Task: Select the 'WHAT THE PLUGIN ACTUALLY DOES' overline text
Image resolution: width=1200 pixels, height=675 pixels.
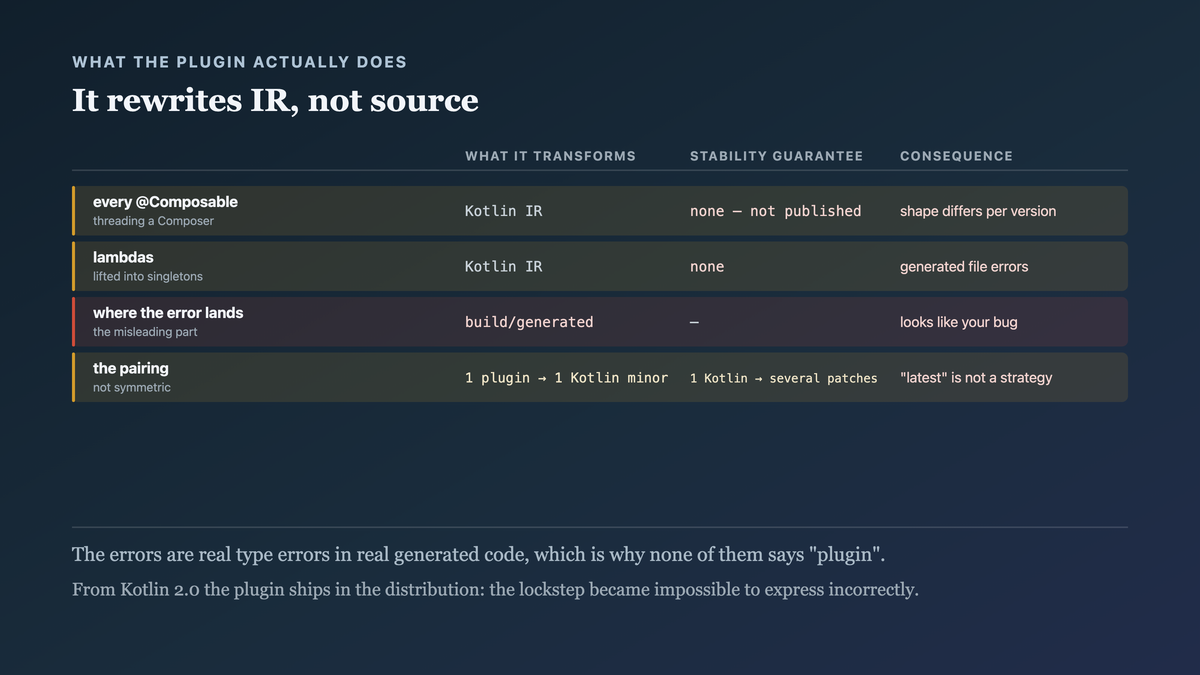Action: [x=240, y=62]
